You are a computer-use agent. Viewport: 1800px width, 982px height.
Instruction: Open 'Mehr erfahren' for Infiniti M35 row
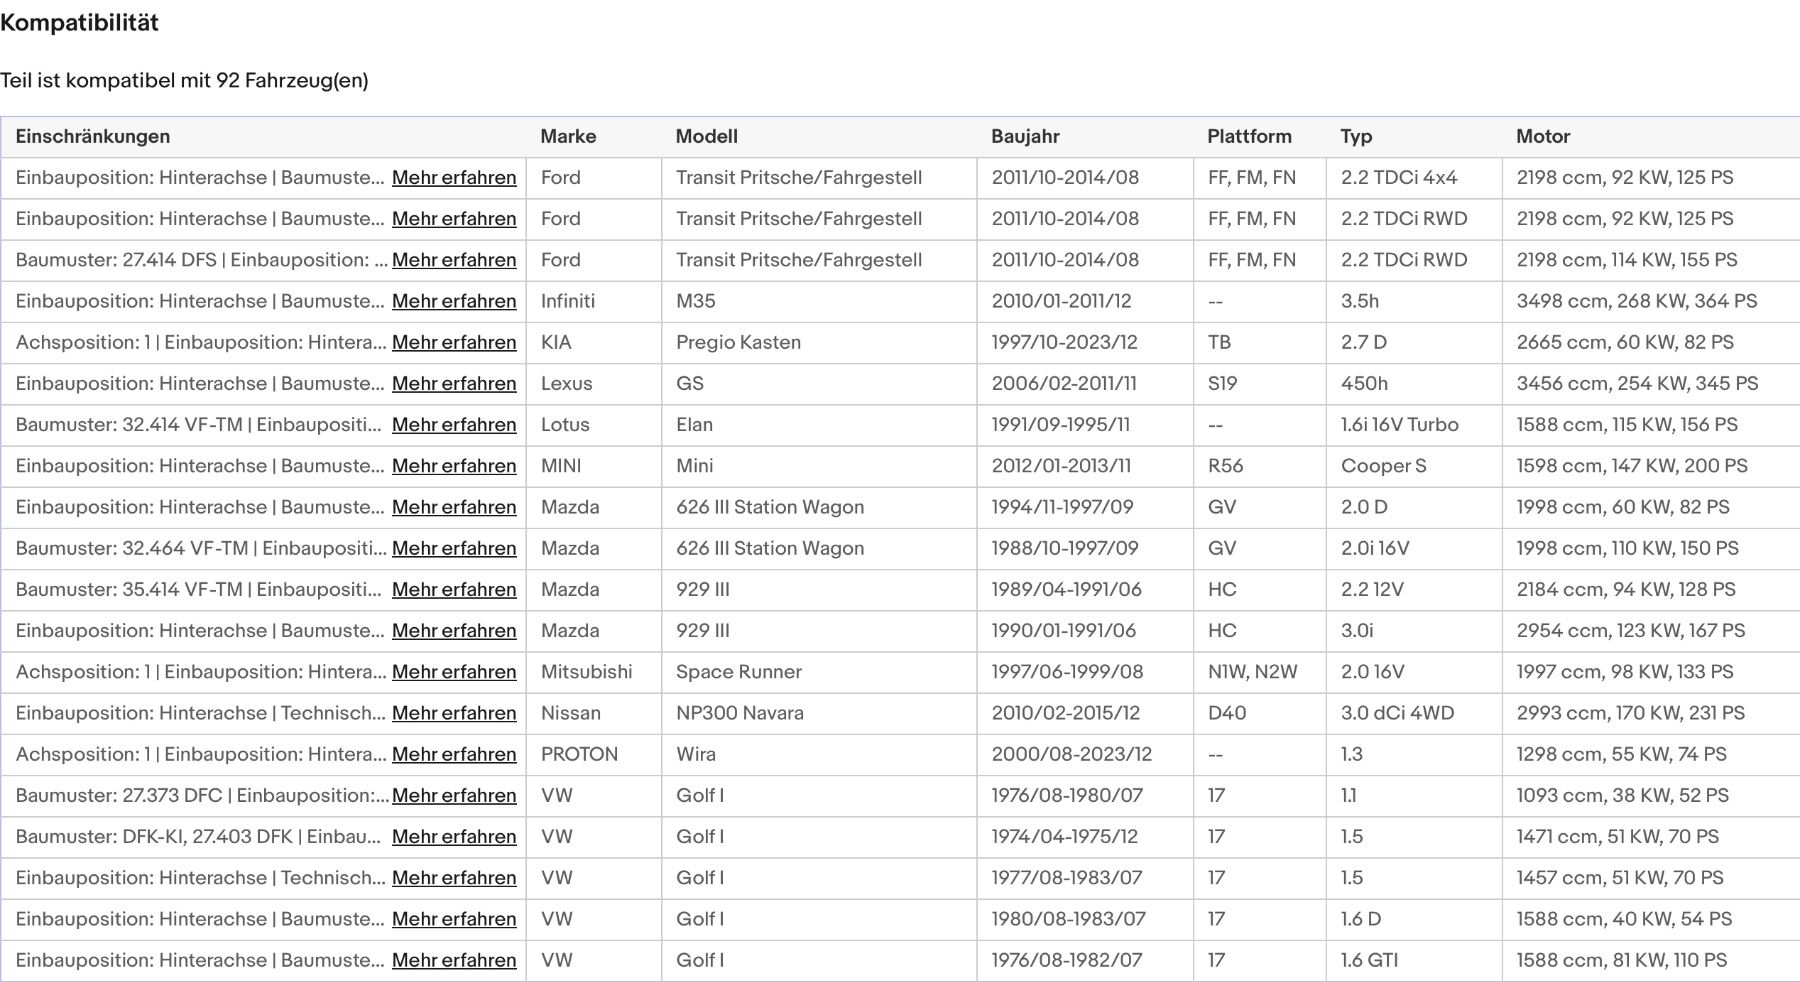pos(454,301)
